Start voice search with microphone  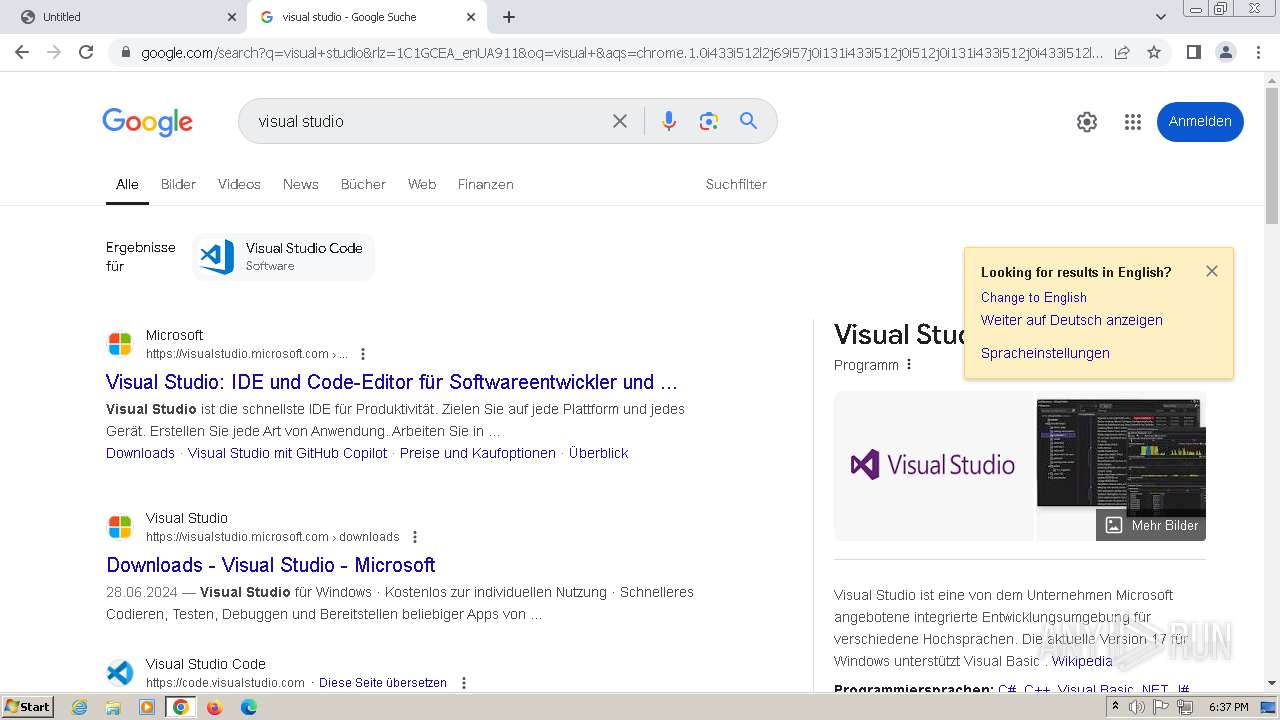[x=669, y=121]
